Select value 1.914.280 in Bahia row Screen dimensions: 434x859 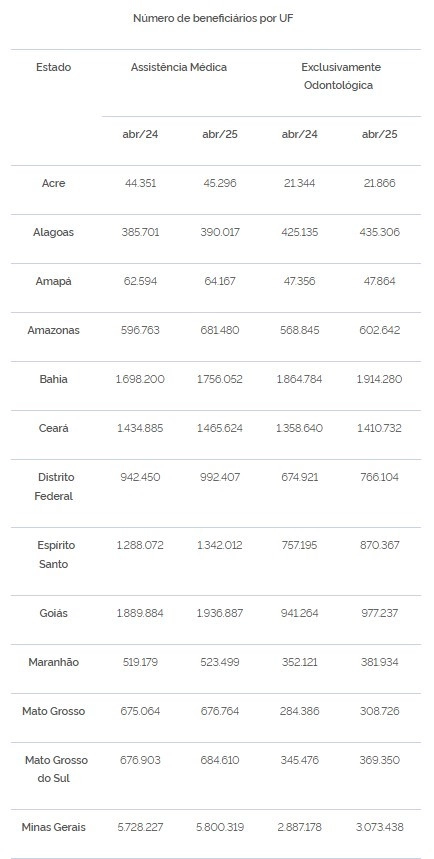[379, 379]
